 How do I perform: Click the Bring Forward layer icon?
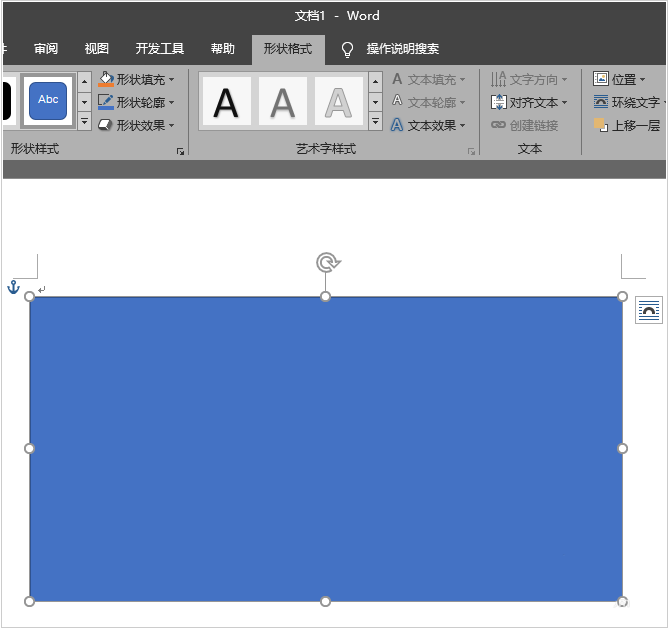point(601,125)
